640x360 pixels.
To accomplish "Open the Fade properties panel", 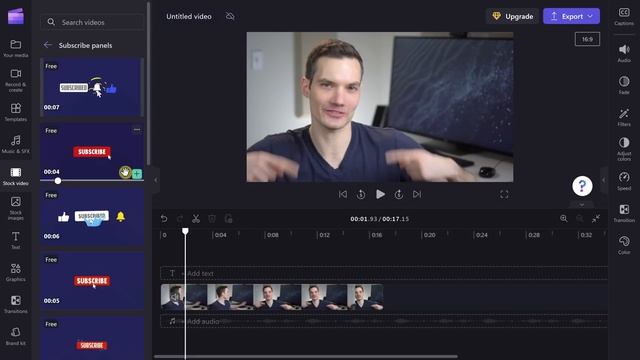I will coord(624,85).
